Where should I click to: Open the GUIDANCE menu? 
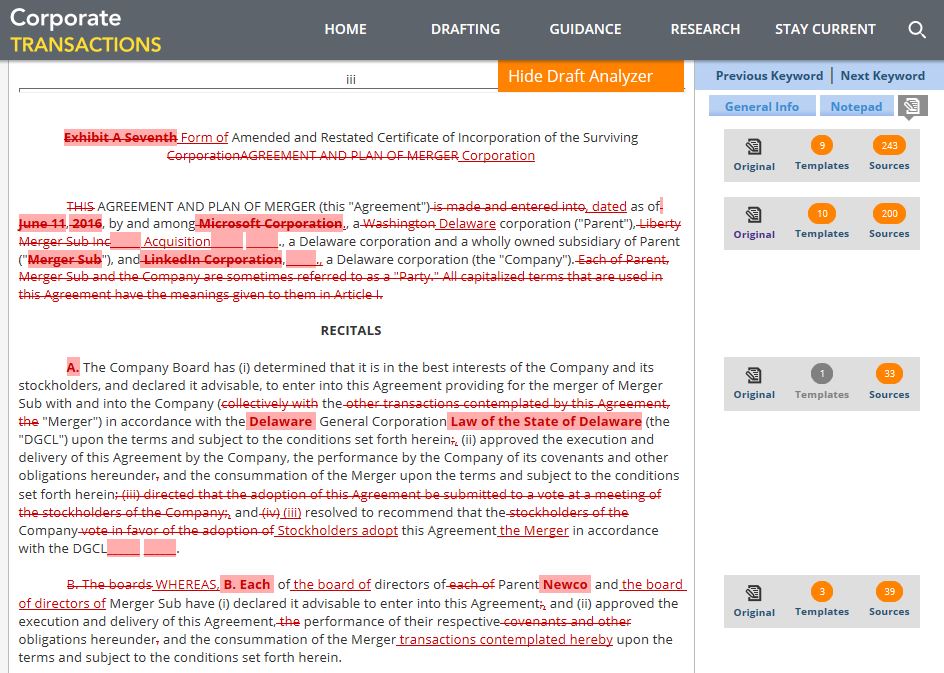click(585, 29)
